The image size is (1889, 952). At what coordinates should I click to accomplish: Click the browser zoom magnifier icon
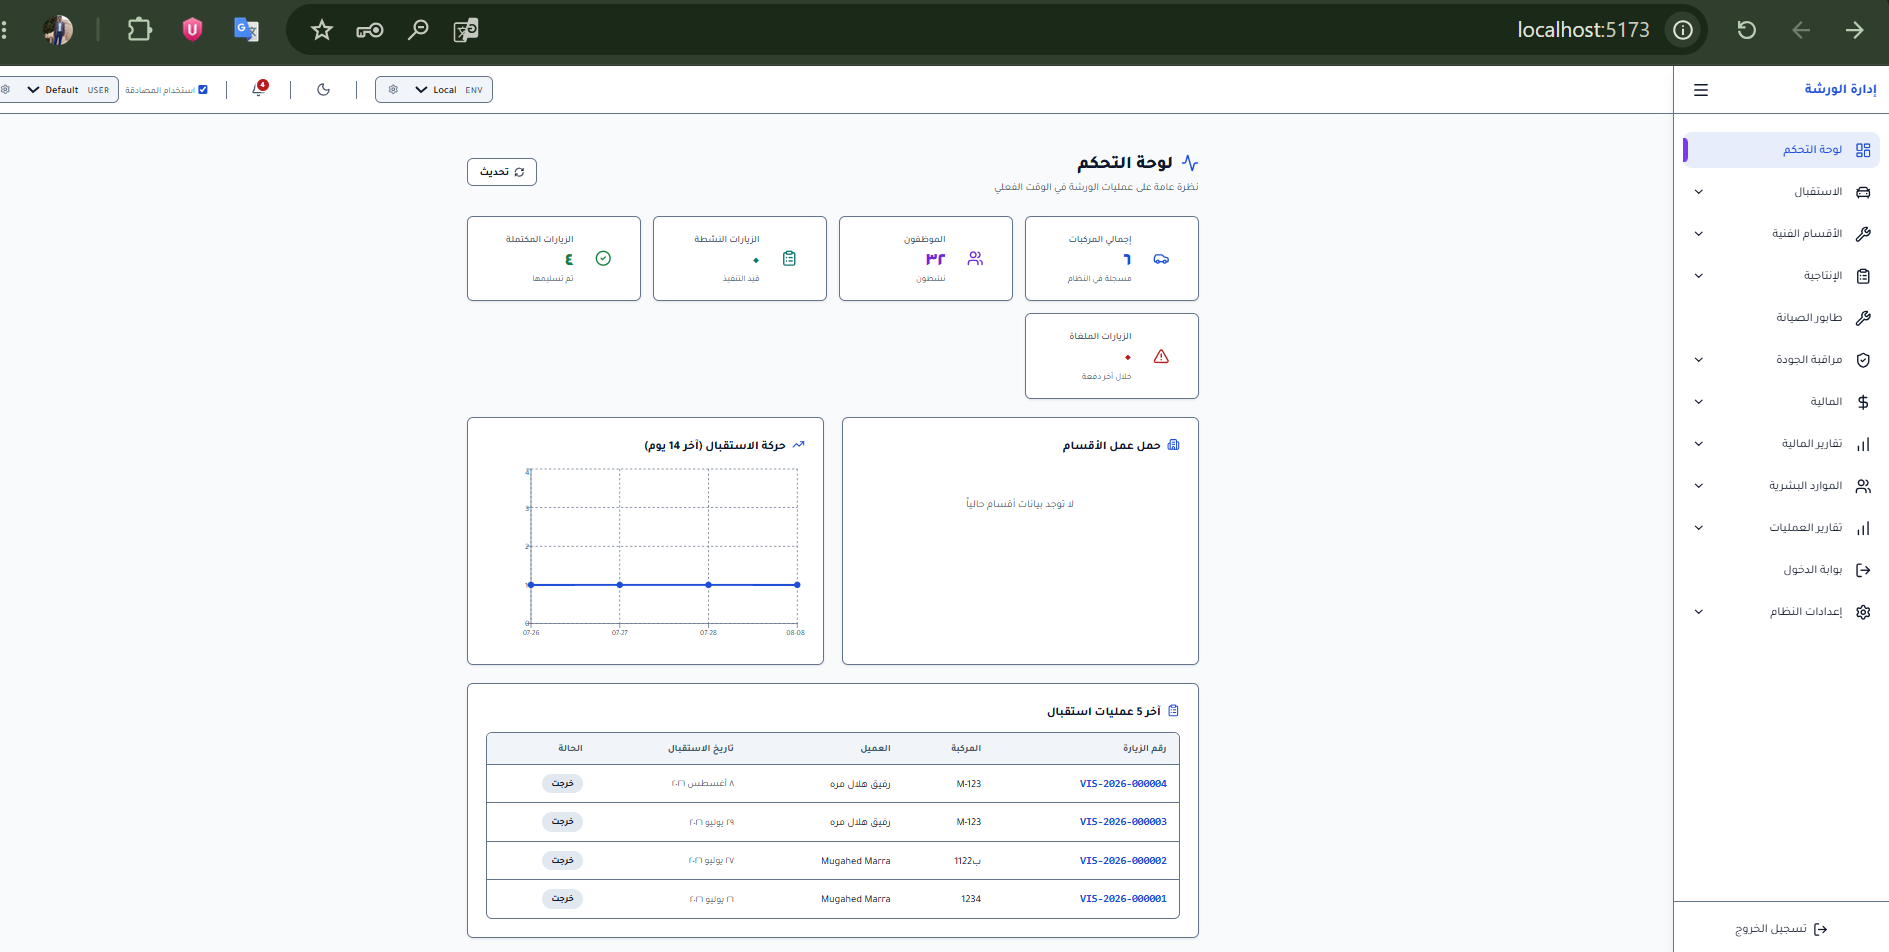point(418,30)
